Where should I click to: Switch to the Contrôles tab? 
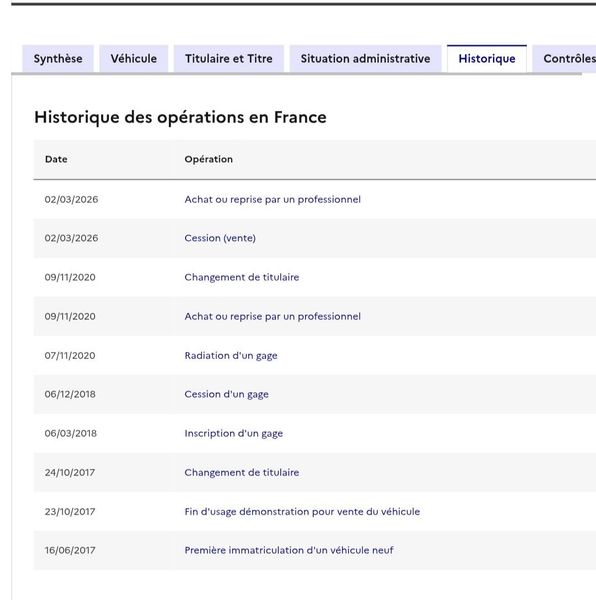click(566, 59)
